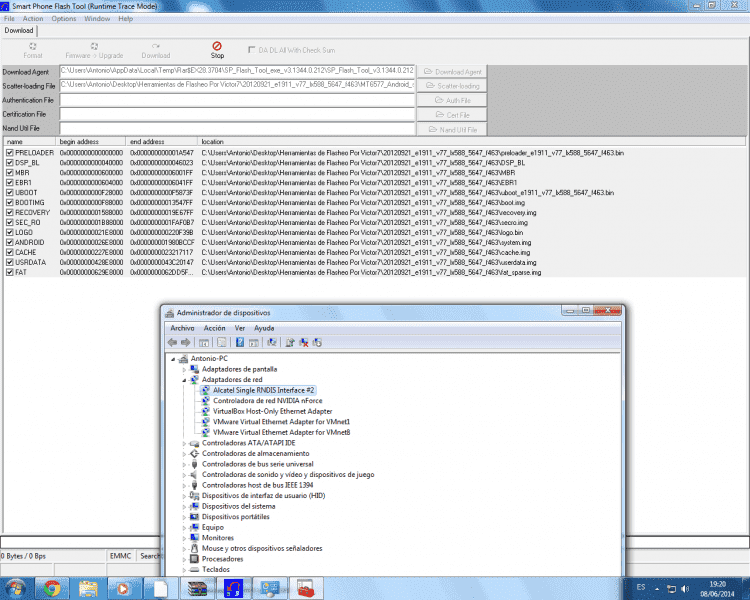Screen dimensions: 750x600
Task: Expand Adaptadores de pantalla
Action: pyautogui.click(x=184, y=370)
